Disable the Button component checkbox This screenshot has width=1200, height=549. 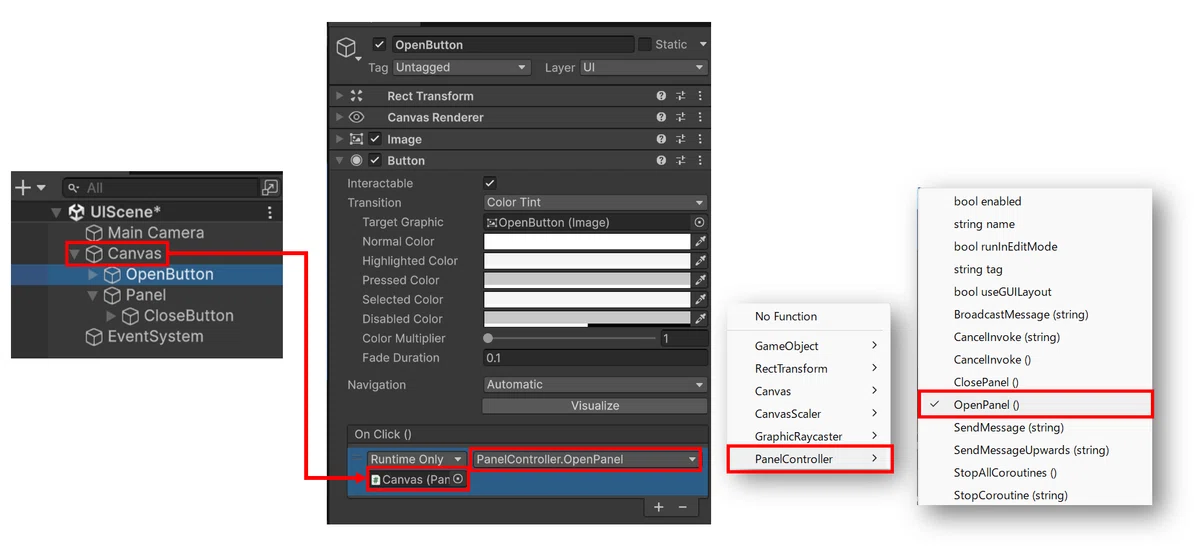tap(375, 160)
